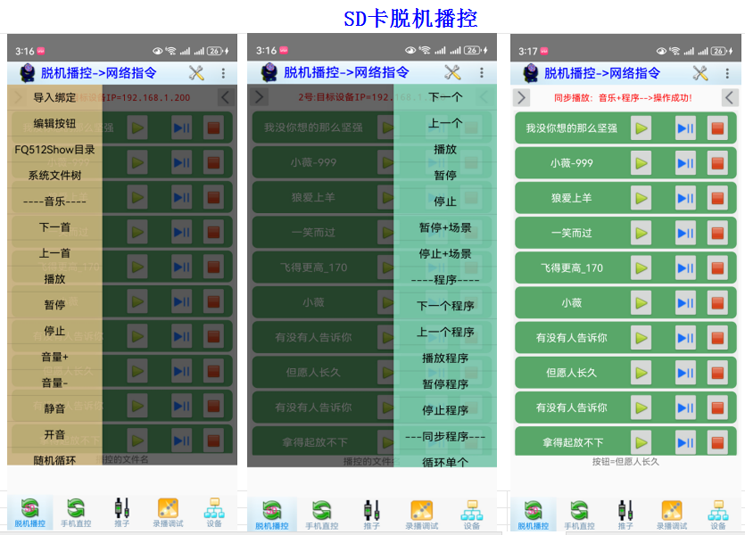Stop '飞得更高_170' on the rightmost phone screen
The width and height of the screenshot is (745, 535).
click(x=717, y=268)
